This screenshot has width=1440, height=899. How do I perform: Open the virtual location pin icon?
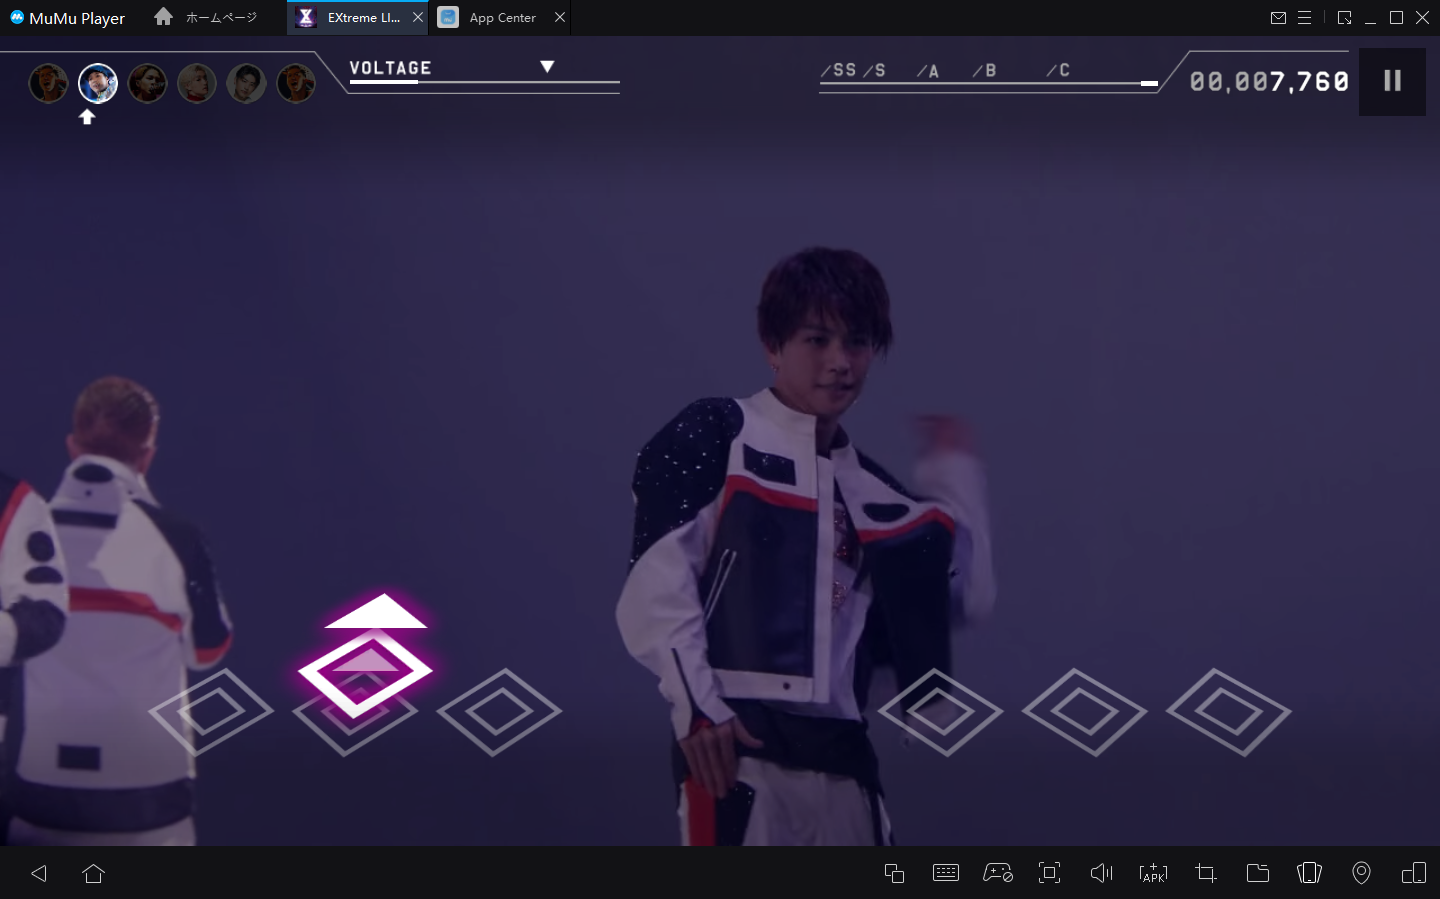(1362, 873)
